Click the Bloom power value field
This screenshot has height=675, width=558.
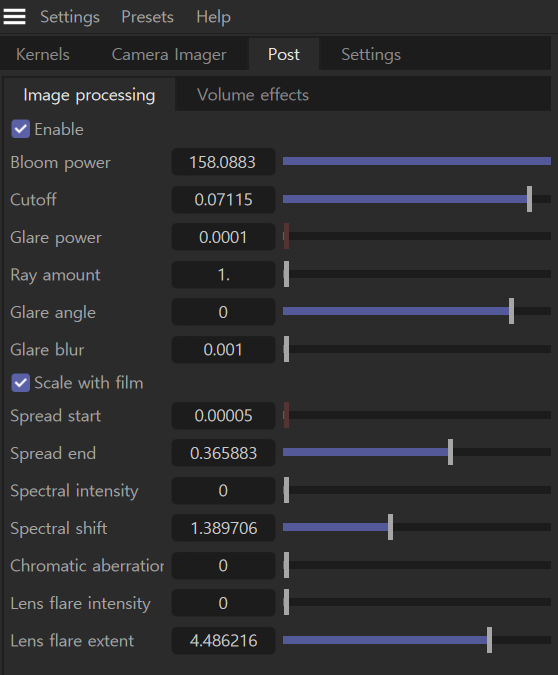tap(223, 162)
